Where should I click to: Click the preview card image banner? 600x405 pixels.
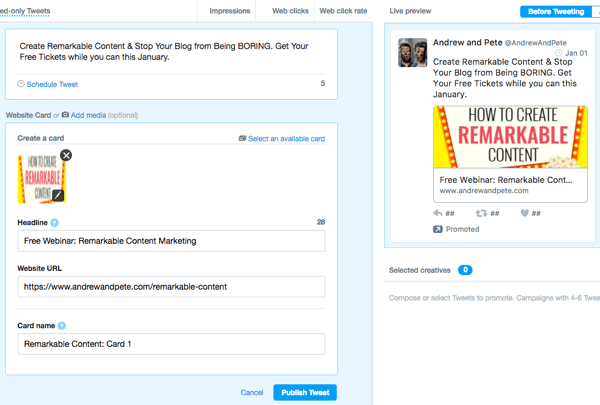click(510, 137)
